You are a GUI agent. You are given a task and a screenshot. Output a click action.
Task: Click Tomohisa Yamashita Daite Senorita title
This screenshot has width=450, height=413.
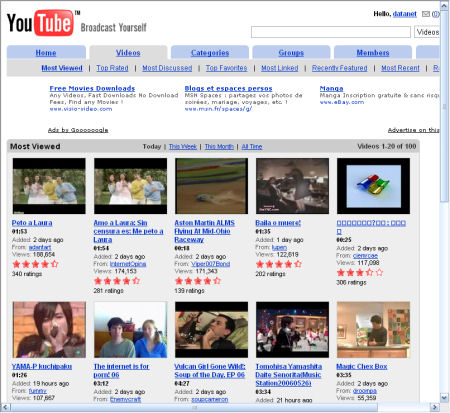click(x=289, y=375)
